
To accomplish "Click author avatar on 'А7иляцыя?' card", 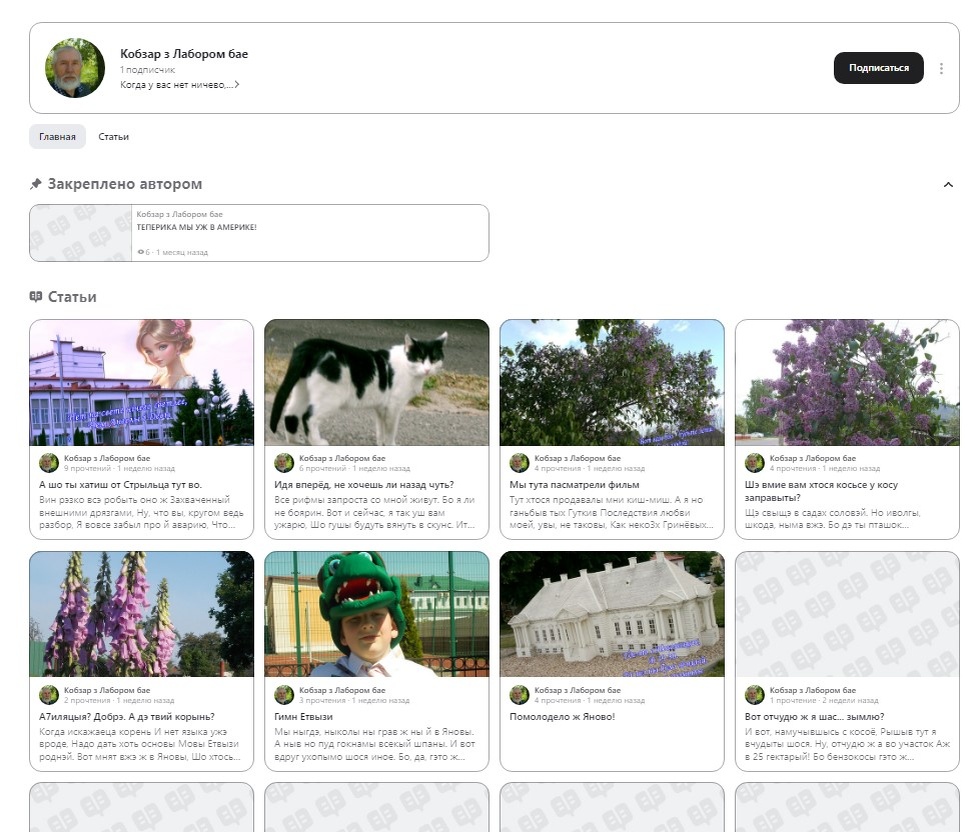I will 49,695.
